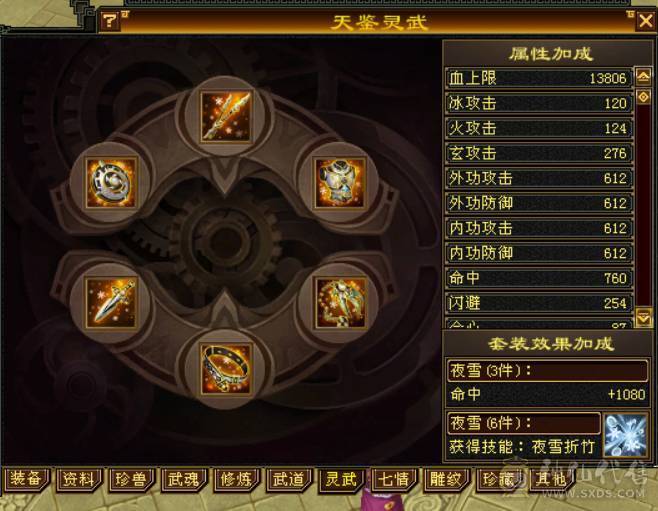The image size is (658, 511).
Task: Select the white armor chestplate slot
Action: [340, 183]
